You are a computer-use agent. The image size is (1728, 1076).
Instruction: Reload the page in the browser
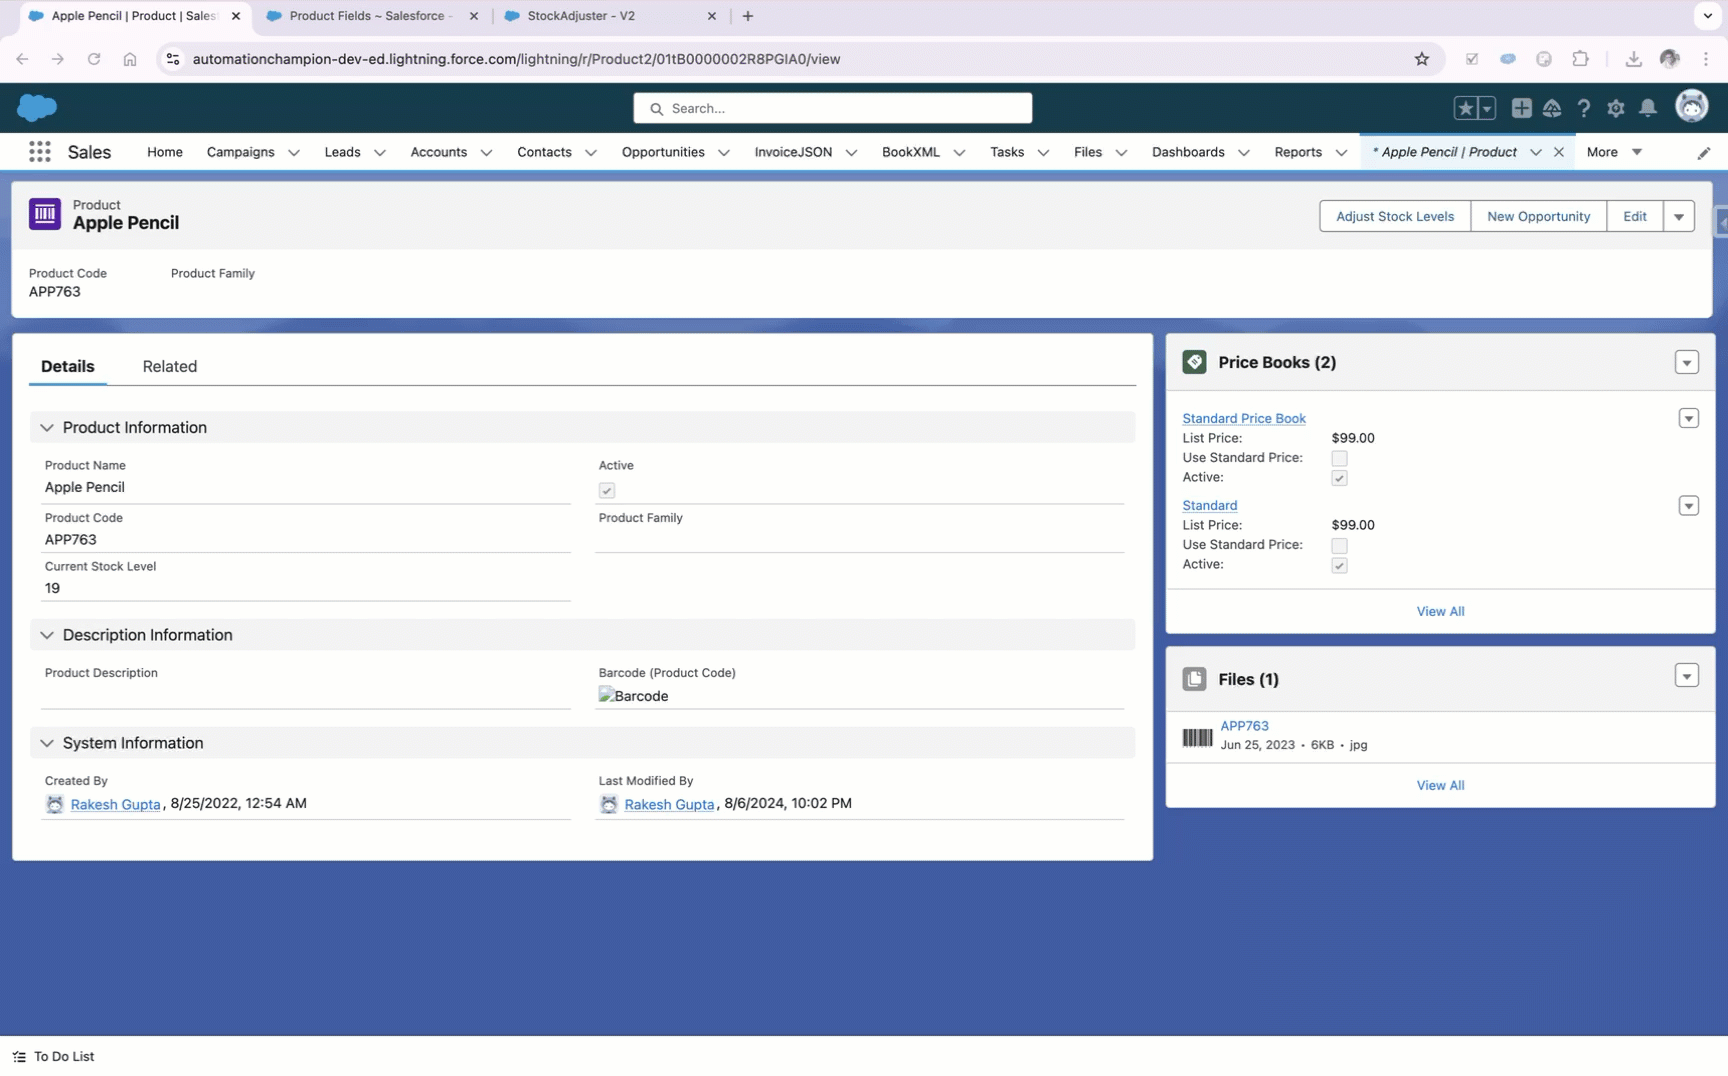click(x=94, y=59)
